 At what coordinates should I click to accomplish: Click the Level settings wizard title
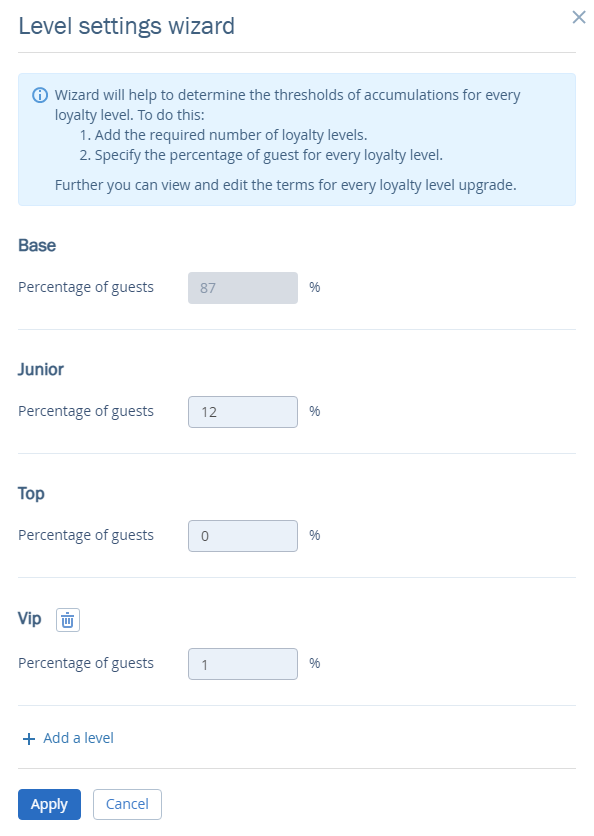(x=126, y=26)
